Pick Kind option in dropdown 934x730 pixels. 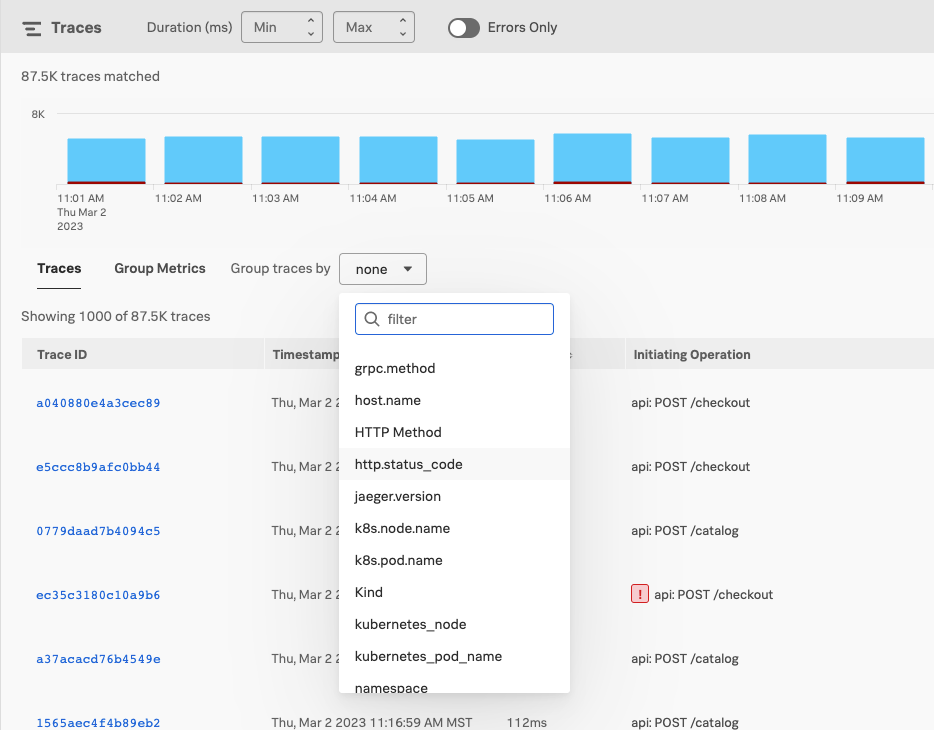pos(454,592)
